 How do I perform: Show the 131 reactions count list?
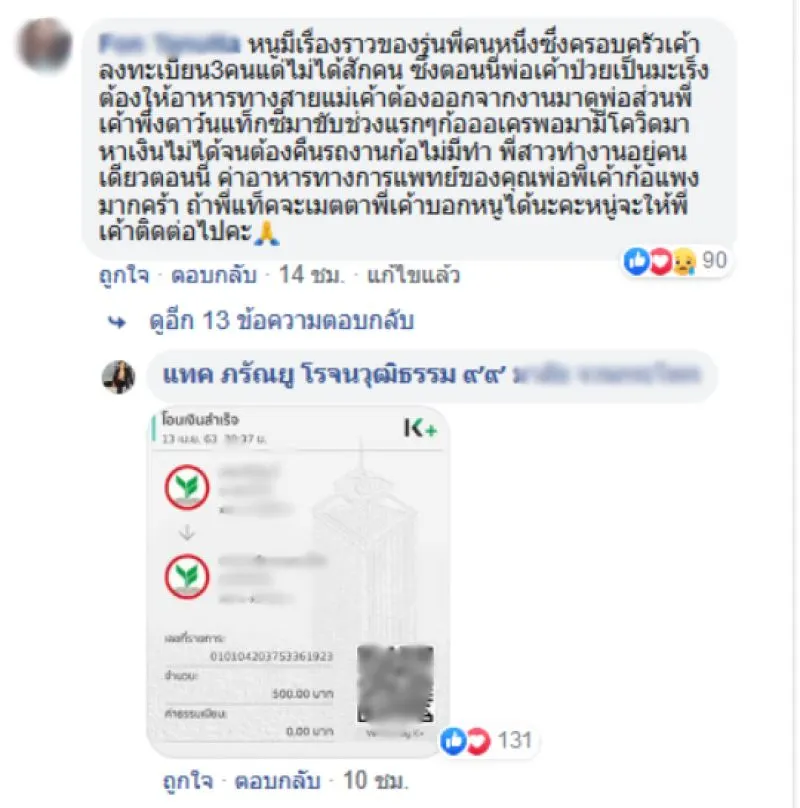pyautogui.click(x=515, y=740)
